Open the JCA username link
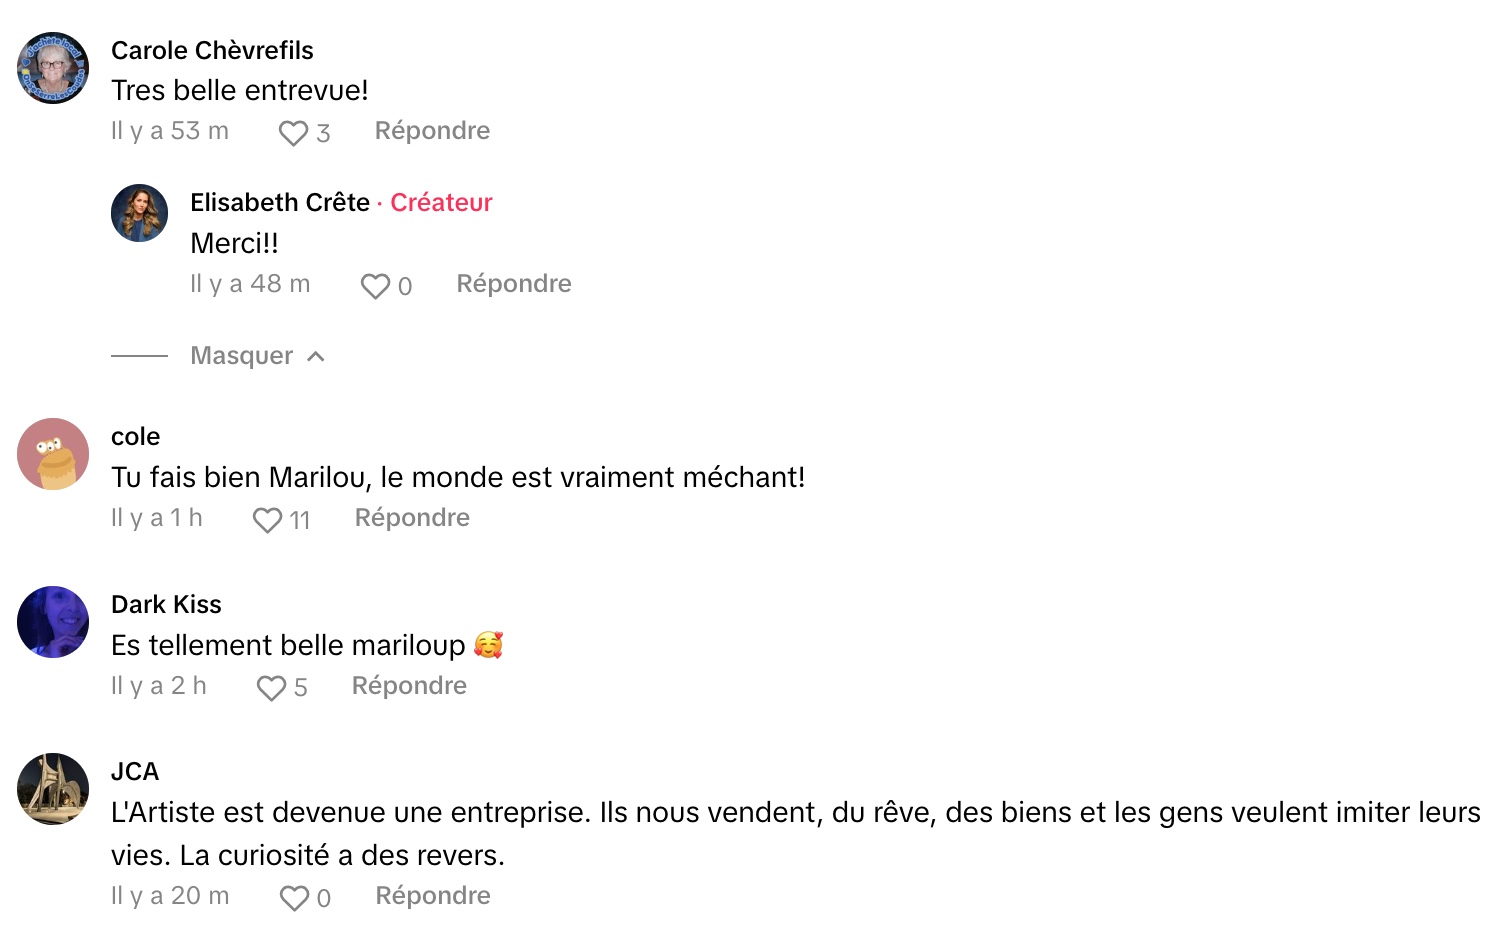Screen dimensions: 1504x930 point(135,771)
